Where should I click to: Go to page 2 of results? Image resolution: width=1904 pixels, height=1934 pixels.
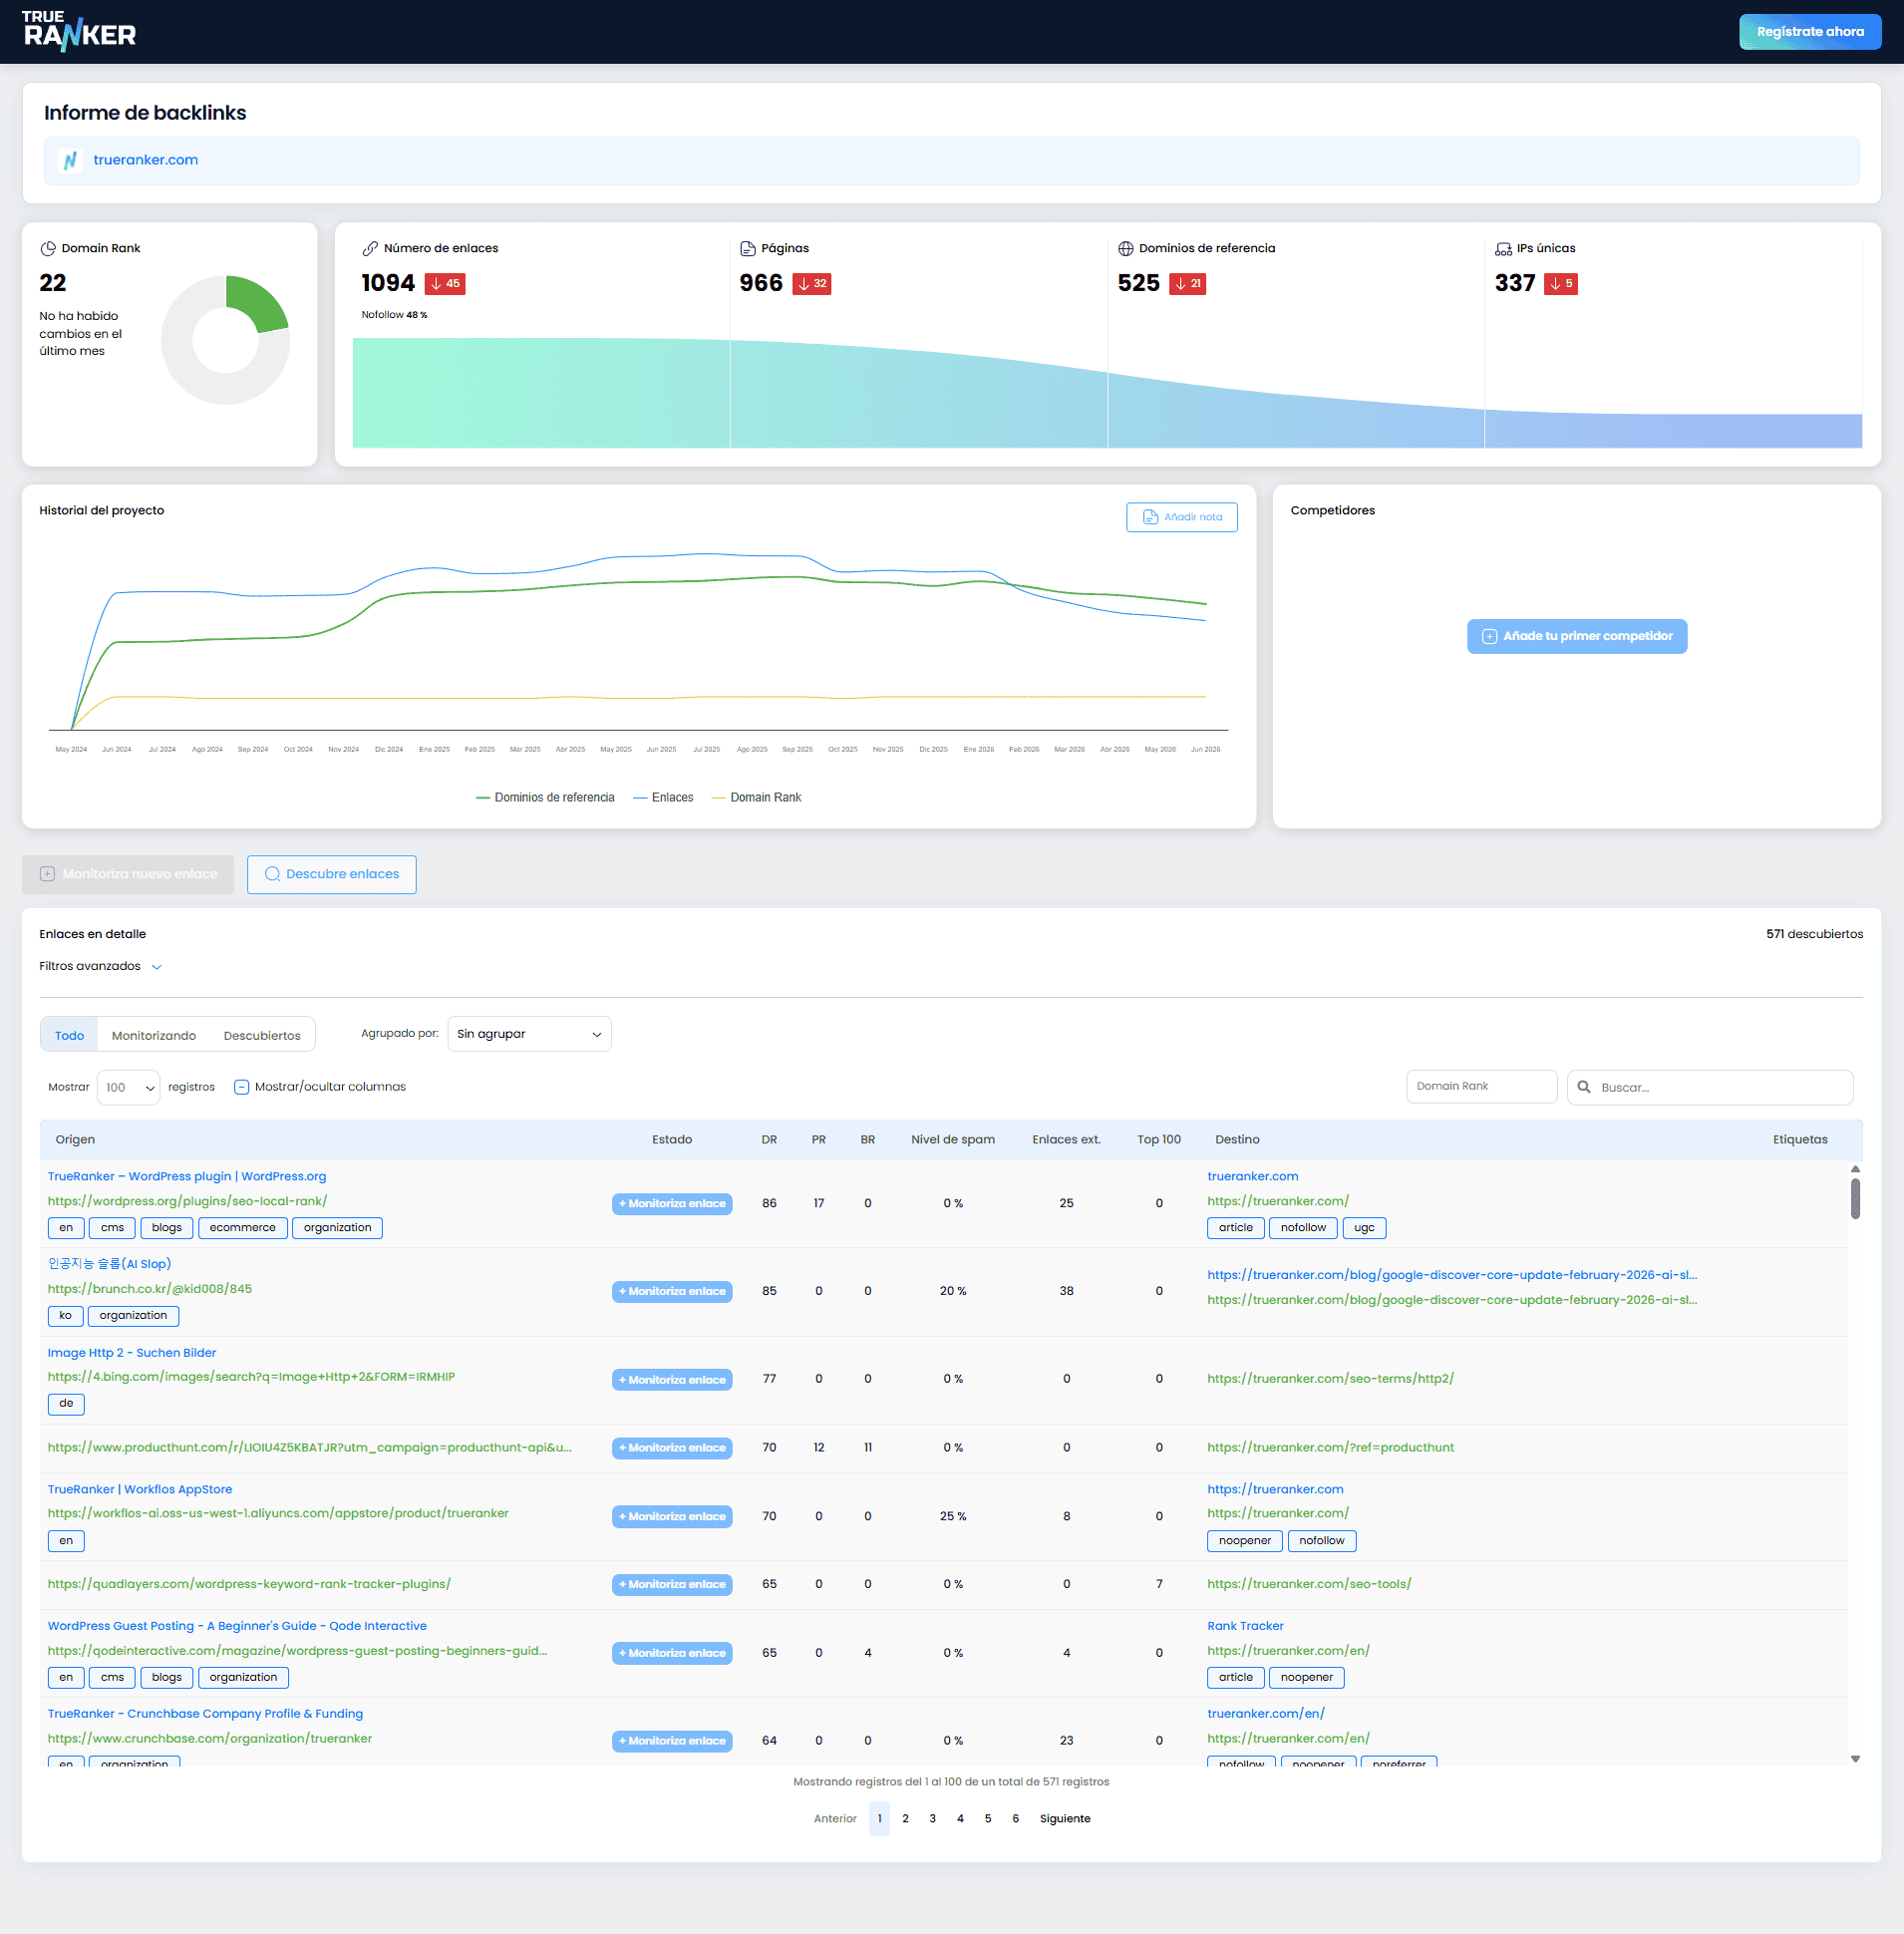click(x=905, y=1818)
